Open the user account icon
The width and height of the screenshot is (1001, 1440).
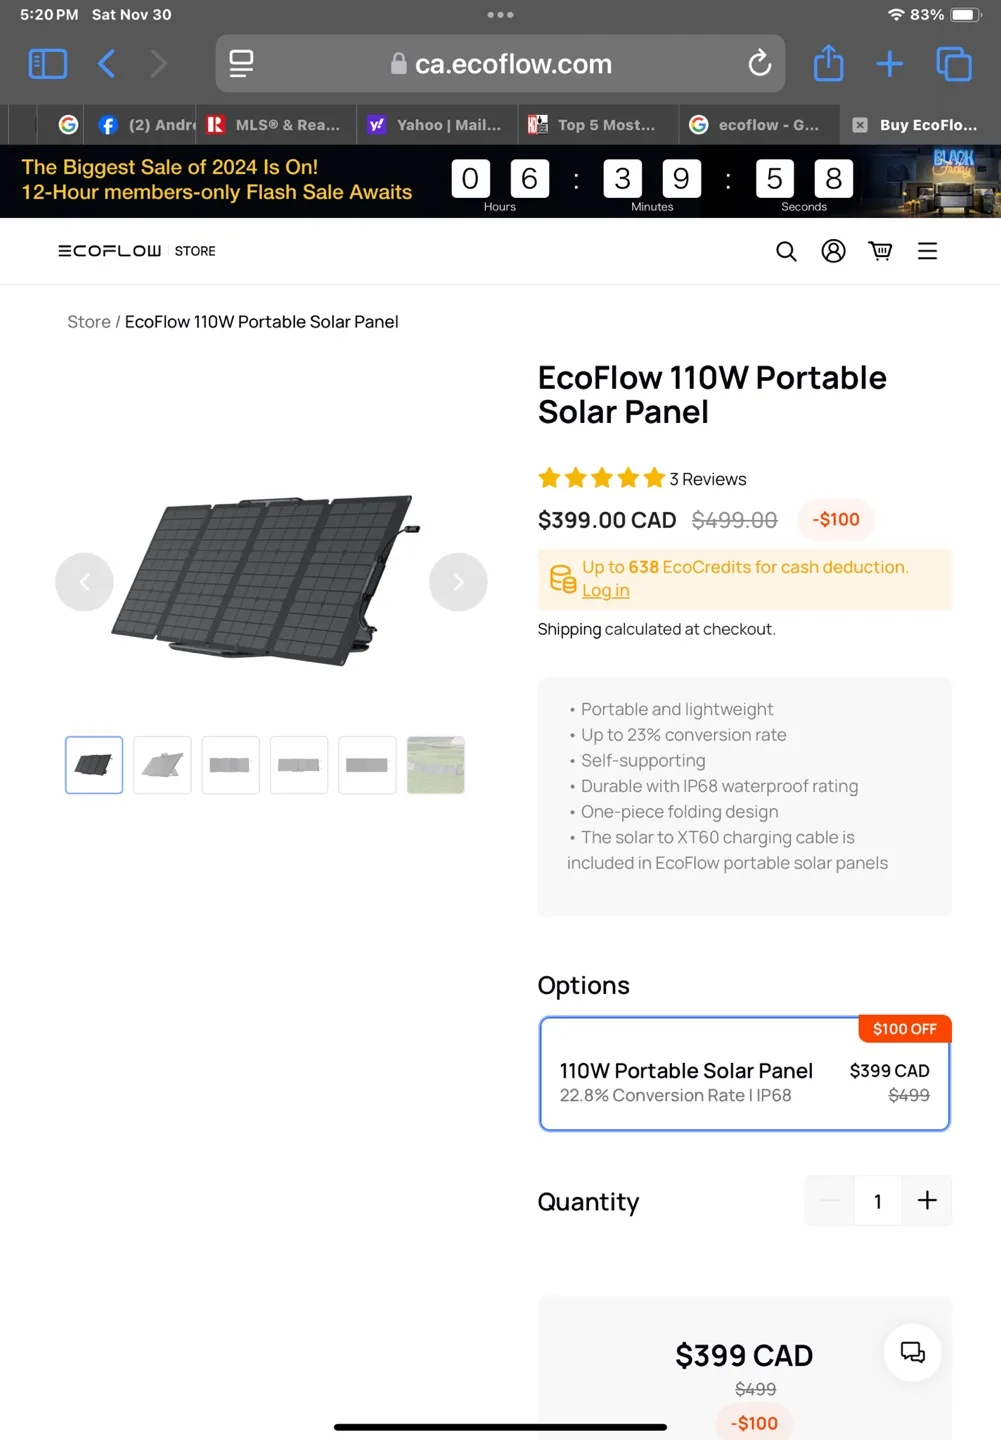pos(833,251)
